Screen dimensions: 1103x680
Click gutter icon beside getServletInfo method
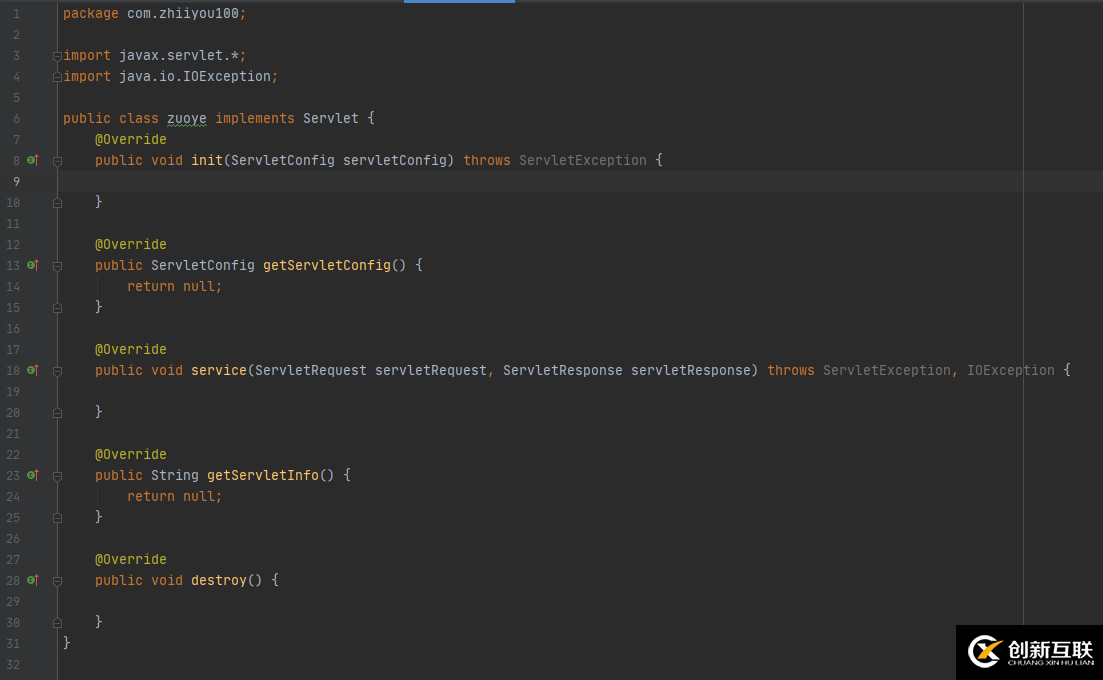coord(32,475)
